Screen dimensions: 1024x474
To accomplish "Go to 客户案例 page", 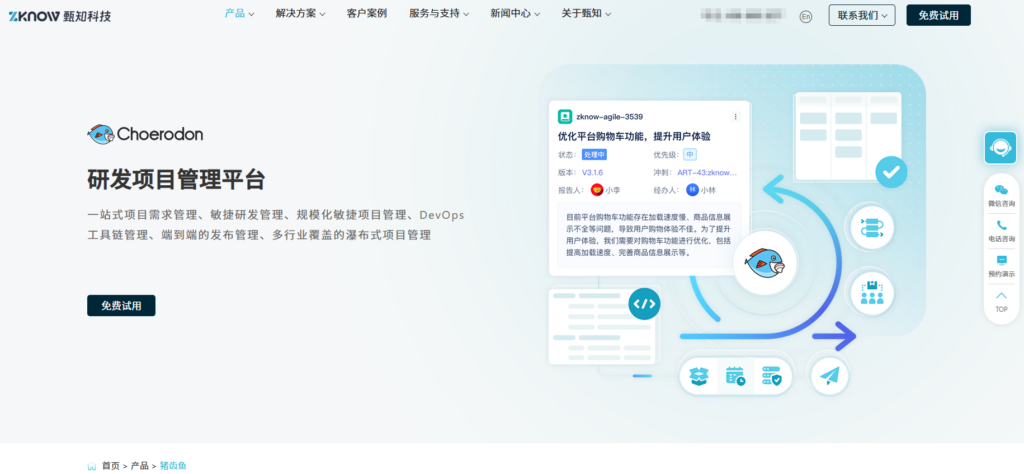I will tap(366, 14).
